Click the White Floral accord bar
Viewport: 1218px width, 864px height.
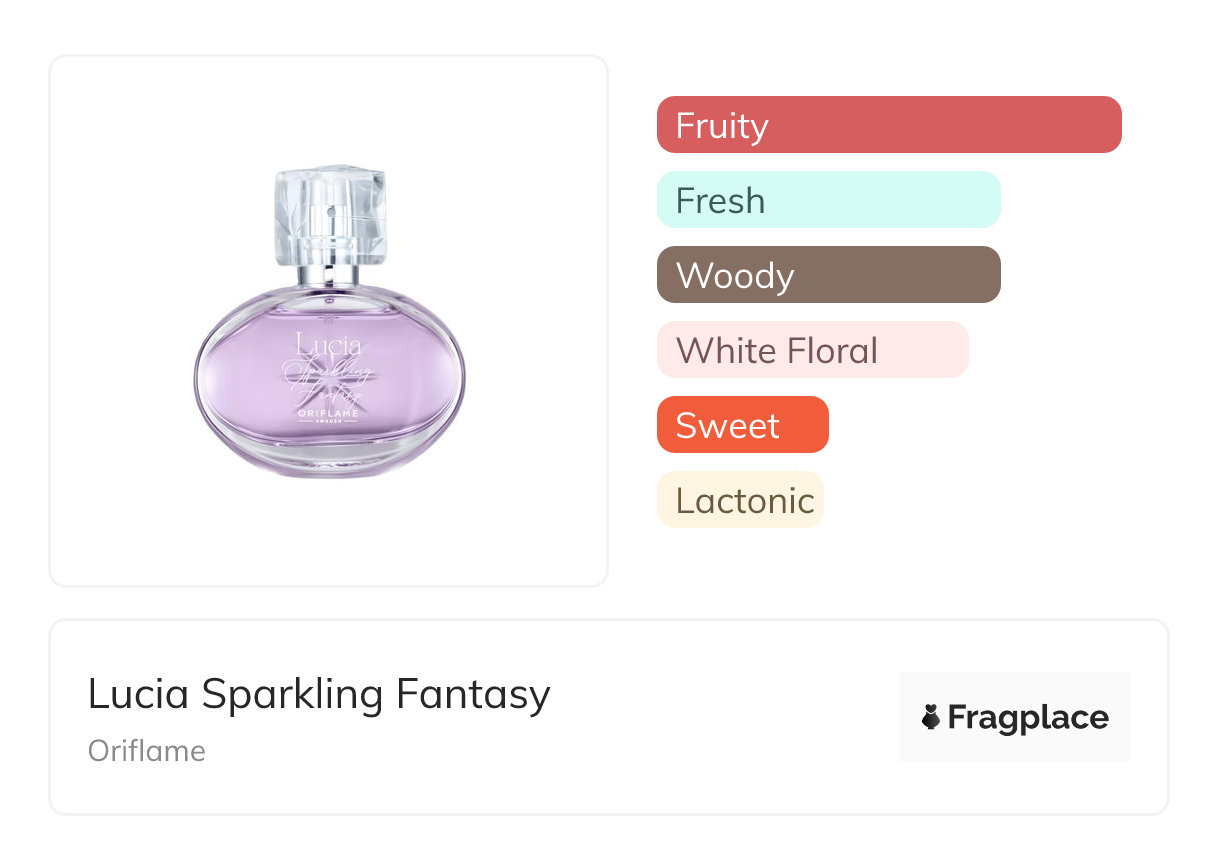[812, 350]
